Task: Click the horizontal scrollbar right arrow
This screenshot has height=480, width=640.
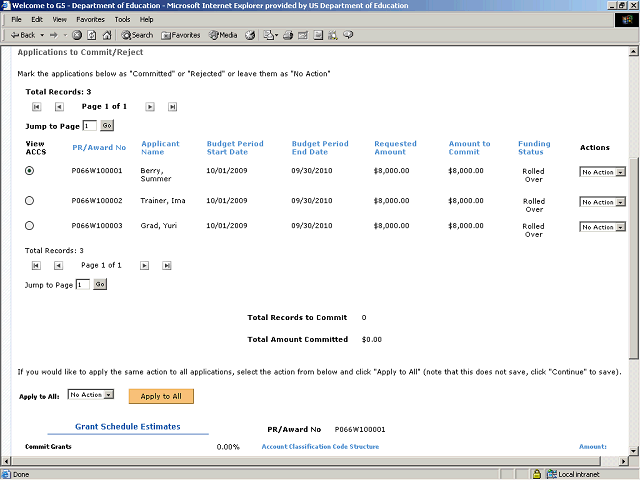Action: [623, 461]
